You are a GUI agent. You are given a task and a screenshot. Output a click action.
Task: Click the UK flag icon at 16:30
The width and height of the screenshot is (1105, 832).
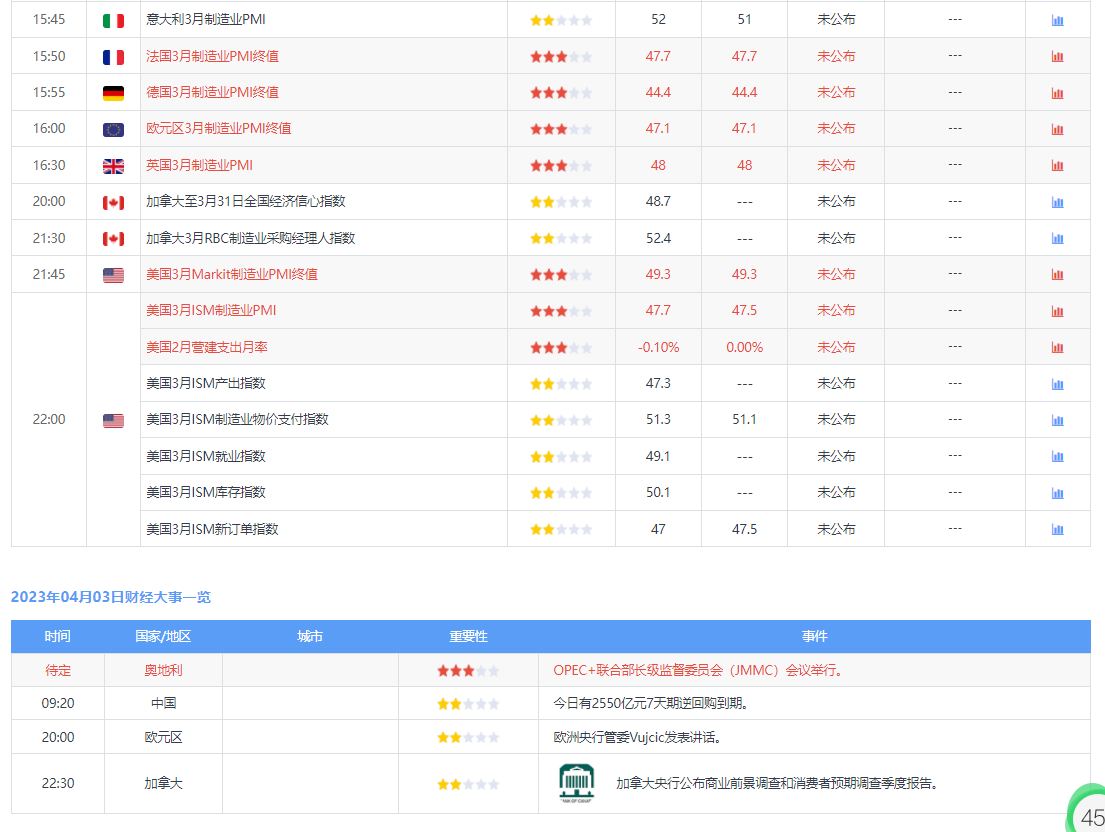coord(113,166)
